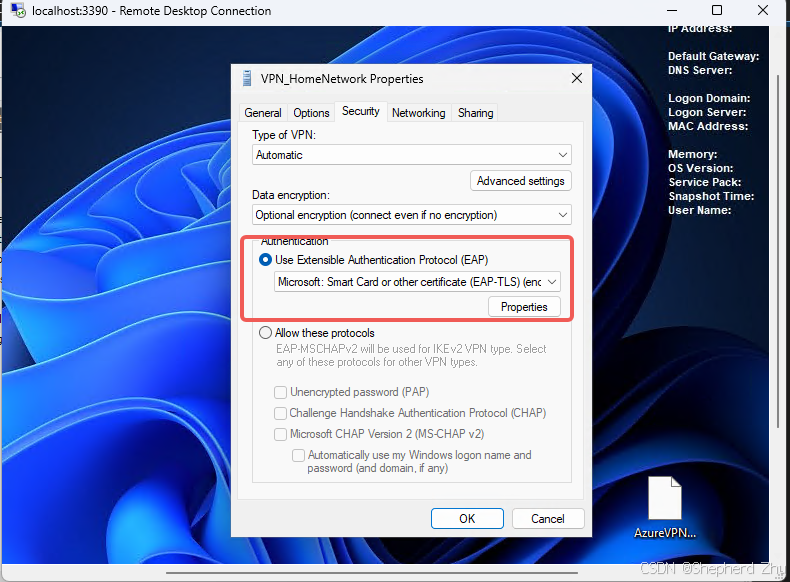Select the Security tab
This screenshot has width=790, height=582.
click(x=361, y=111)
